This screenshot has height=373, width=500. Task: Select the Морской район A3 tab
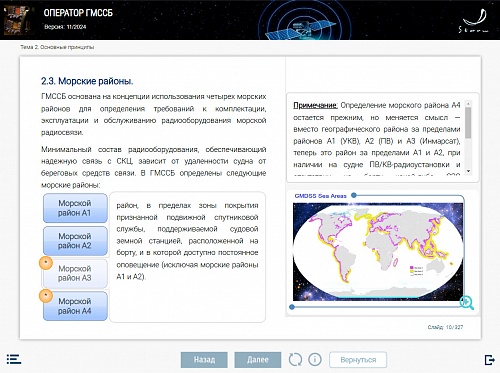click(75, 273)
